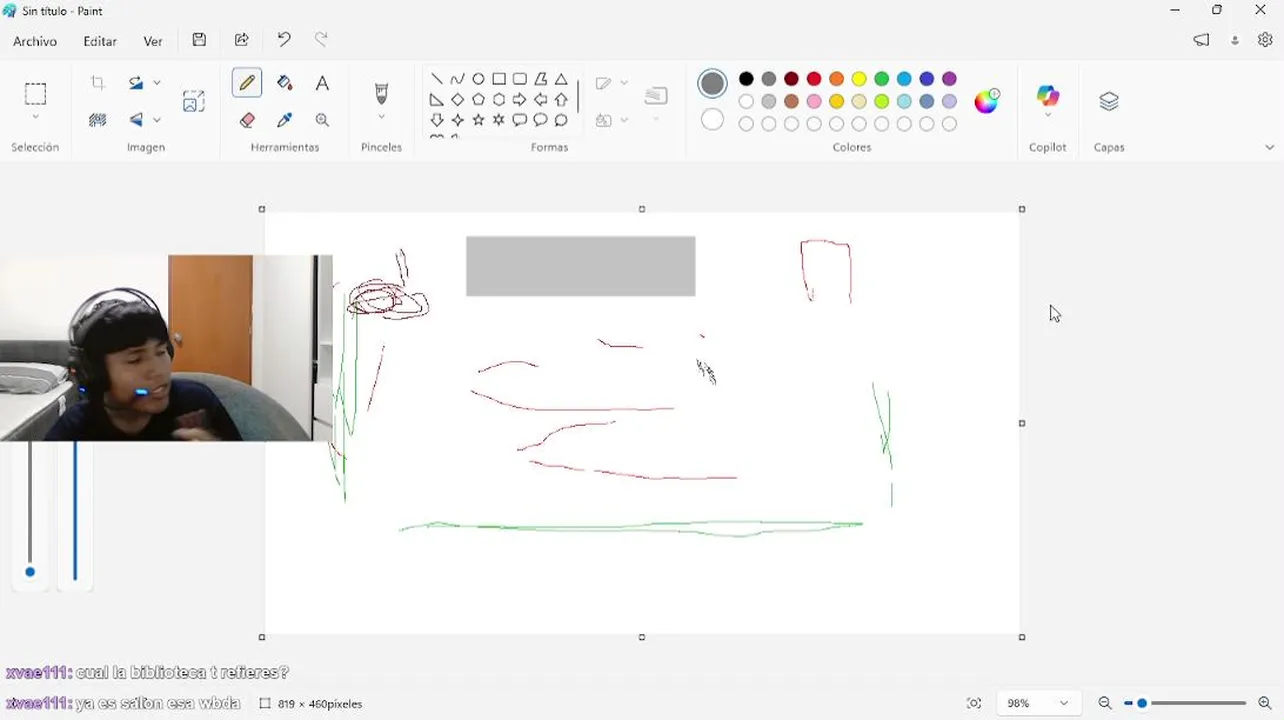
Task: Open Paint settings gear
Action: click(1265, 40)
